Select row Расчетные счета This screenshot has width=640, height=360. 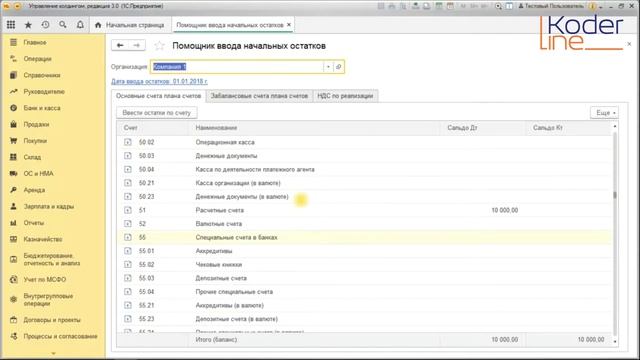pos(364,210)
